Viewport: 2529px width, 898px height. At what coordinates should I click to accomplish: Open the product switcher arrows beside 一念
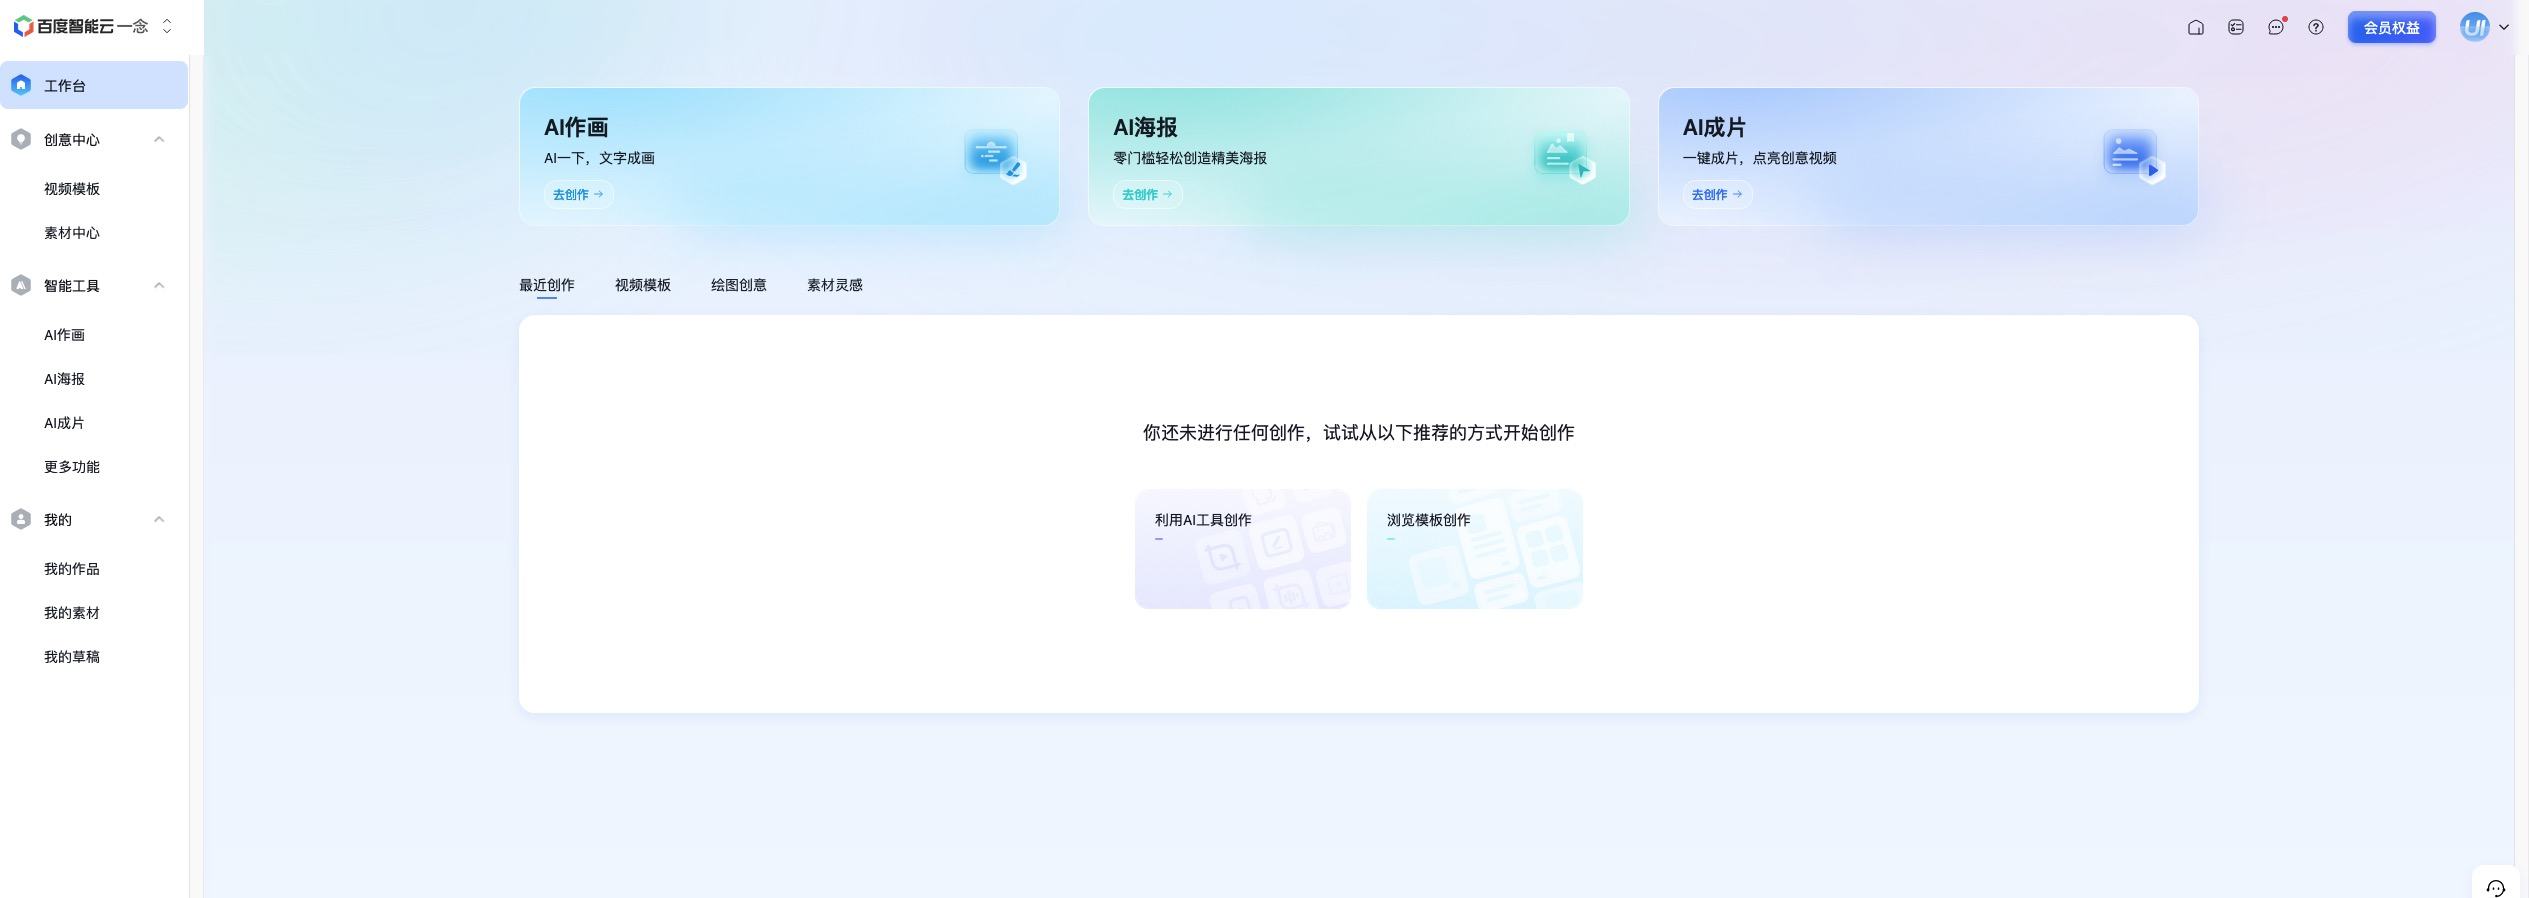coord(167,27)
